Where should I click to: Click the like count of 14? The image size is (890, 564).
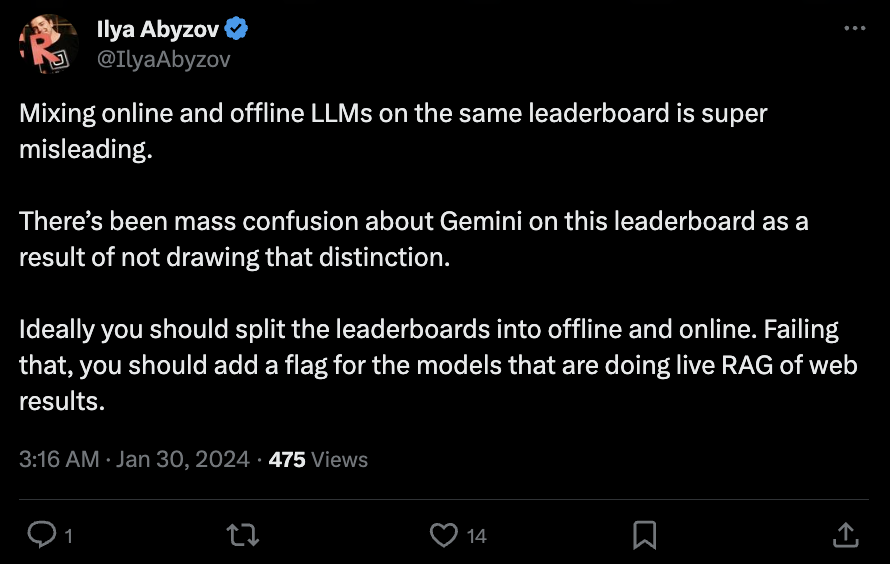(x=477, y=536)
